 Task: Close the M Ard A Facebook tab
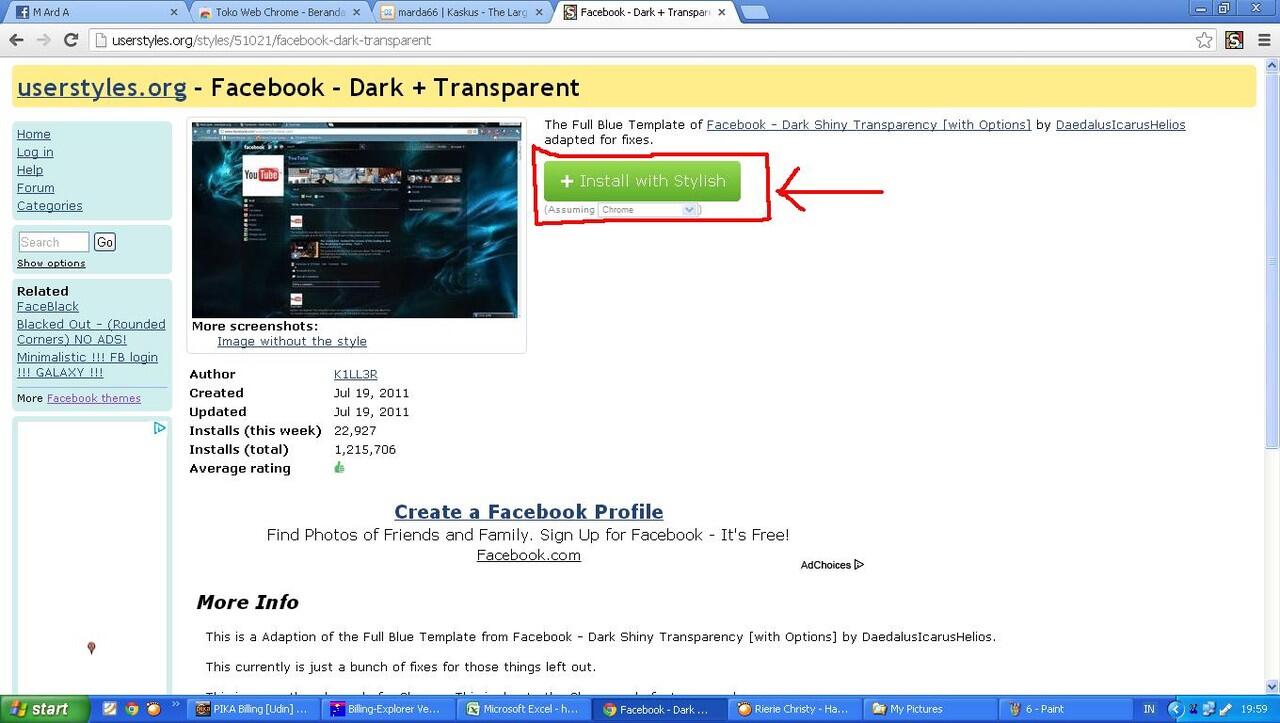pos(174,12)
